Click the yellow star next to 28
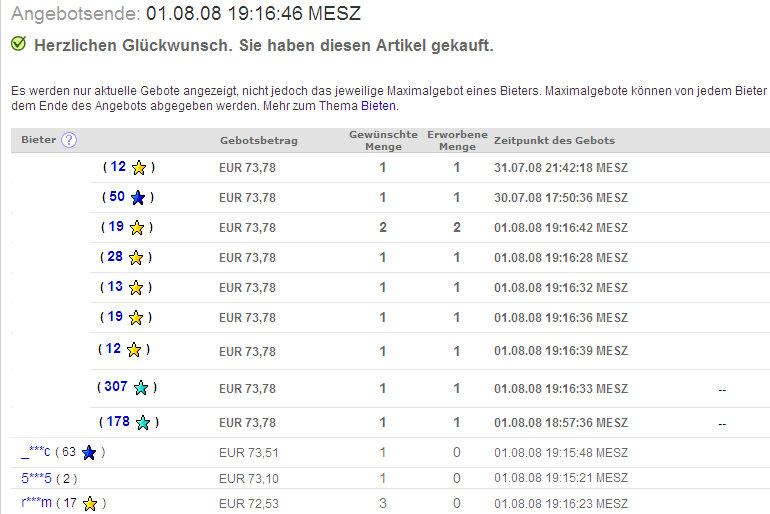This screenshot has width=770, height=514. point(136,258)
